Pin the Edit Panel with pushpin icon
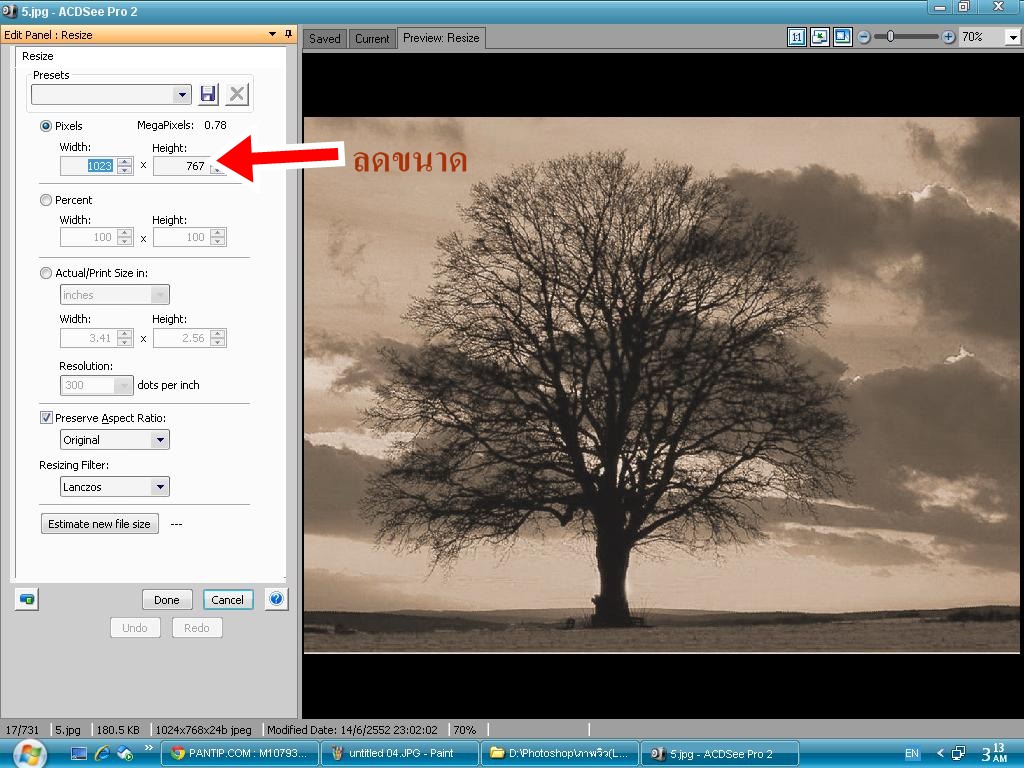This screenshot has width=1024, height=768. pyautogui.click(x=289, y=34)
